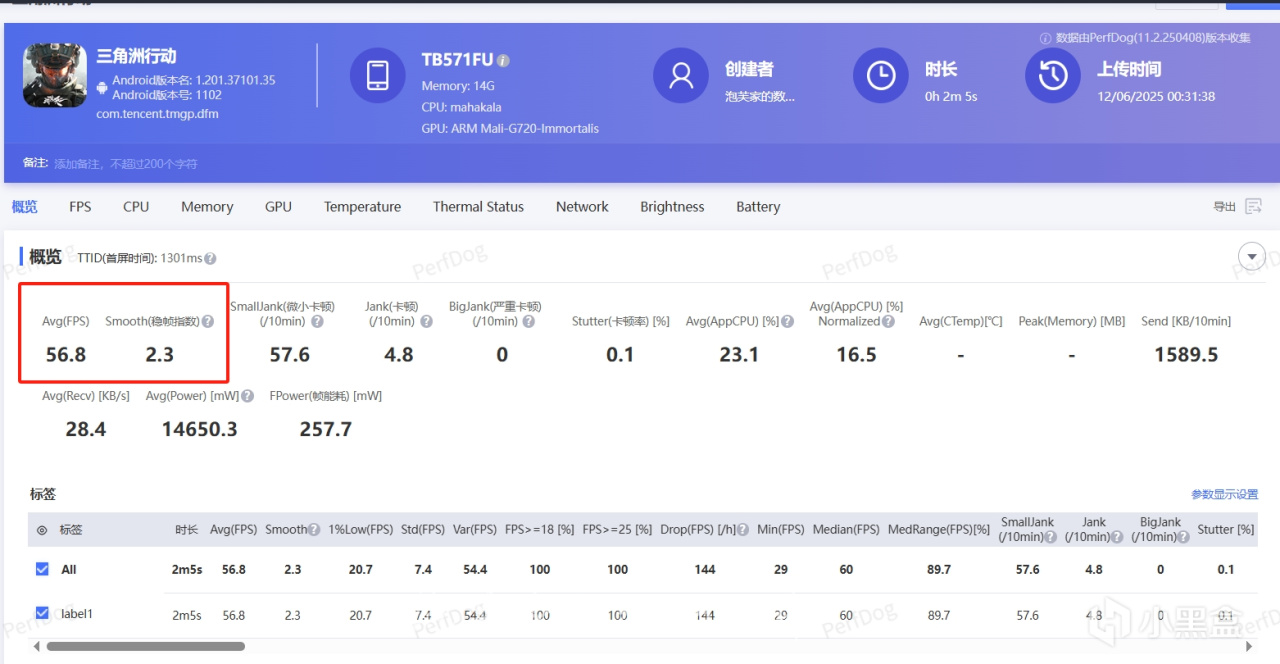Open the Temperature tab
Viewport: 1280px width, 664px height.
(x=362, y=207)
